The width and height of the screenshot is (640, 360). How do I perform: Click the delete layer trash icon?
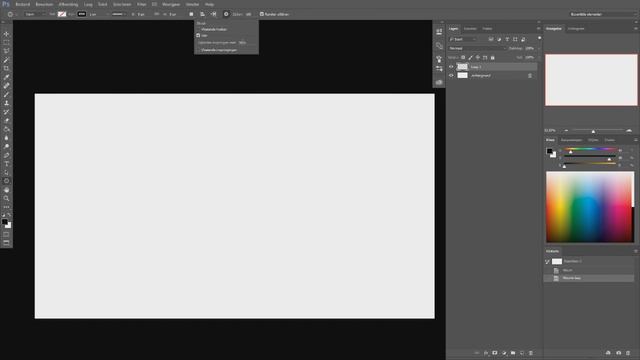tap(531, 353)
